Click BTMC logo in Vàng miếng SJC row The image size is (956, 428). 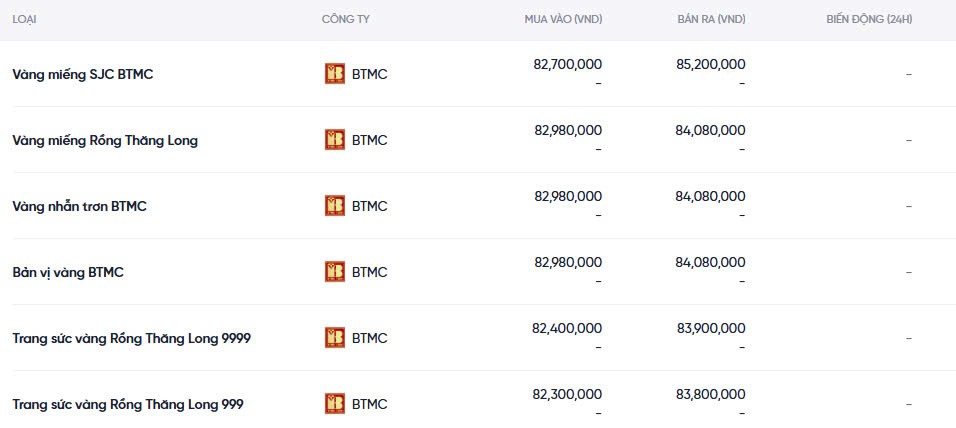click(x=335, y=74)
